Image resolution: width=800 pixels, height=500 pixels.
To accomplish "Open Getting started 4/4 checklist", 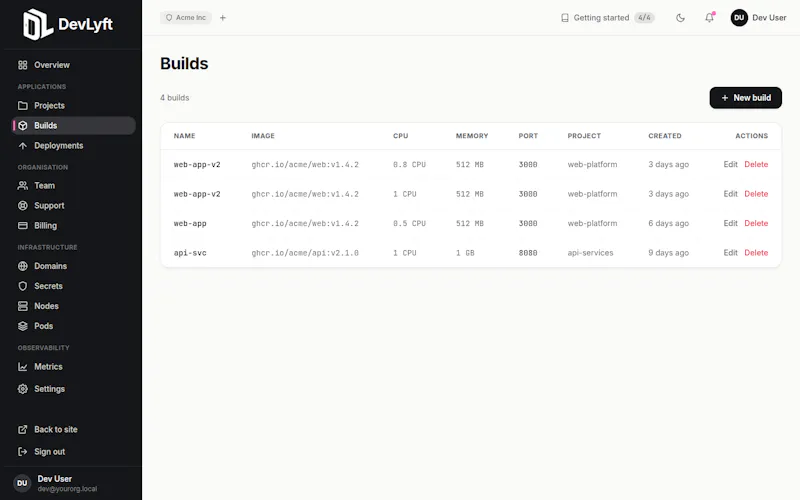I will pyautogui.click(x=607, y=18).
